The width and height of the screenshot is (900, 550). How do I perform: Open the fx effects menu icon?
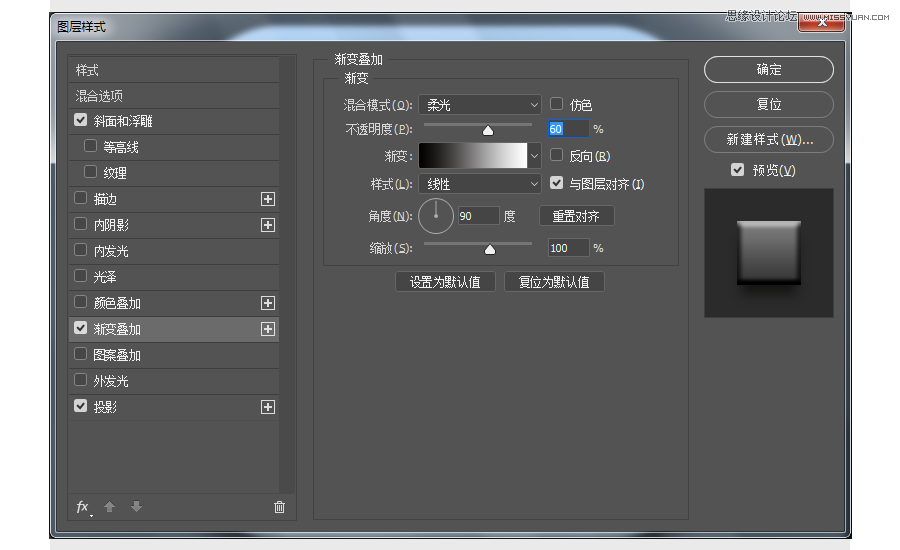pos(83,507)
